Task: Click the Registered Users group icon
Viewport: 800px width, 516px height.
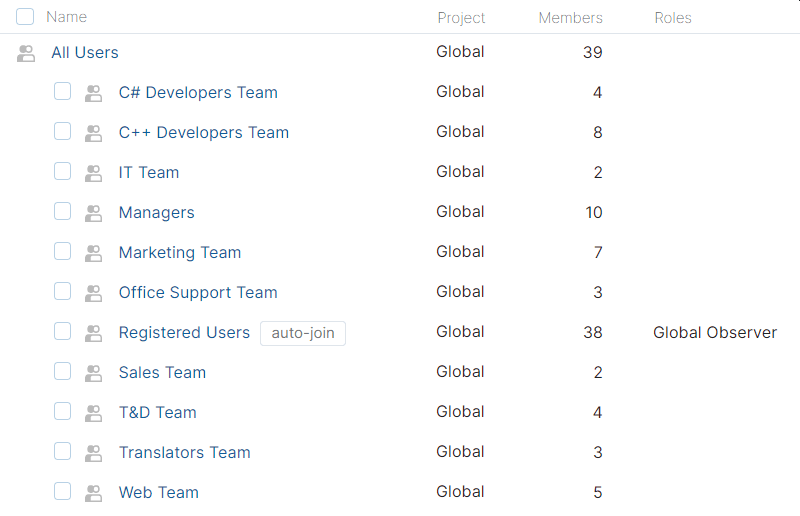Action: [x=93, y=333]
